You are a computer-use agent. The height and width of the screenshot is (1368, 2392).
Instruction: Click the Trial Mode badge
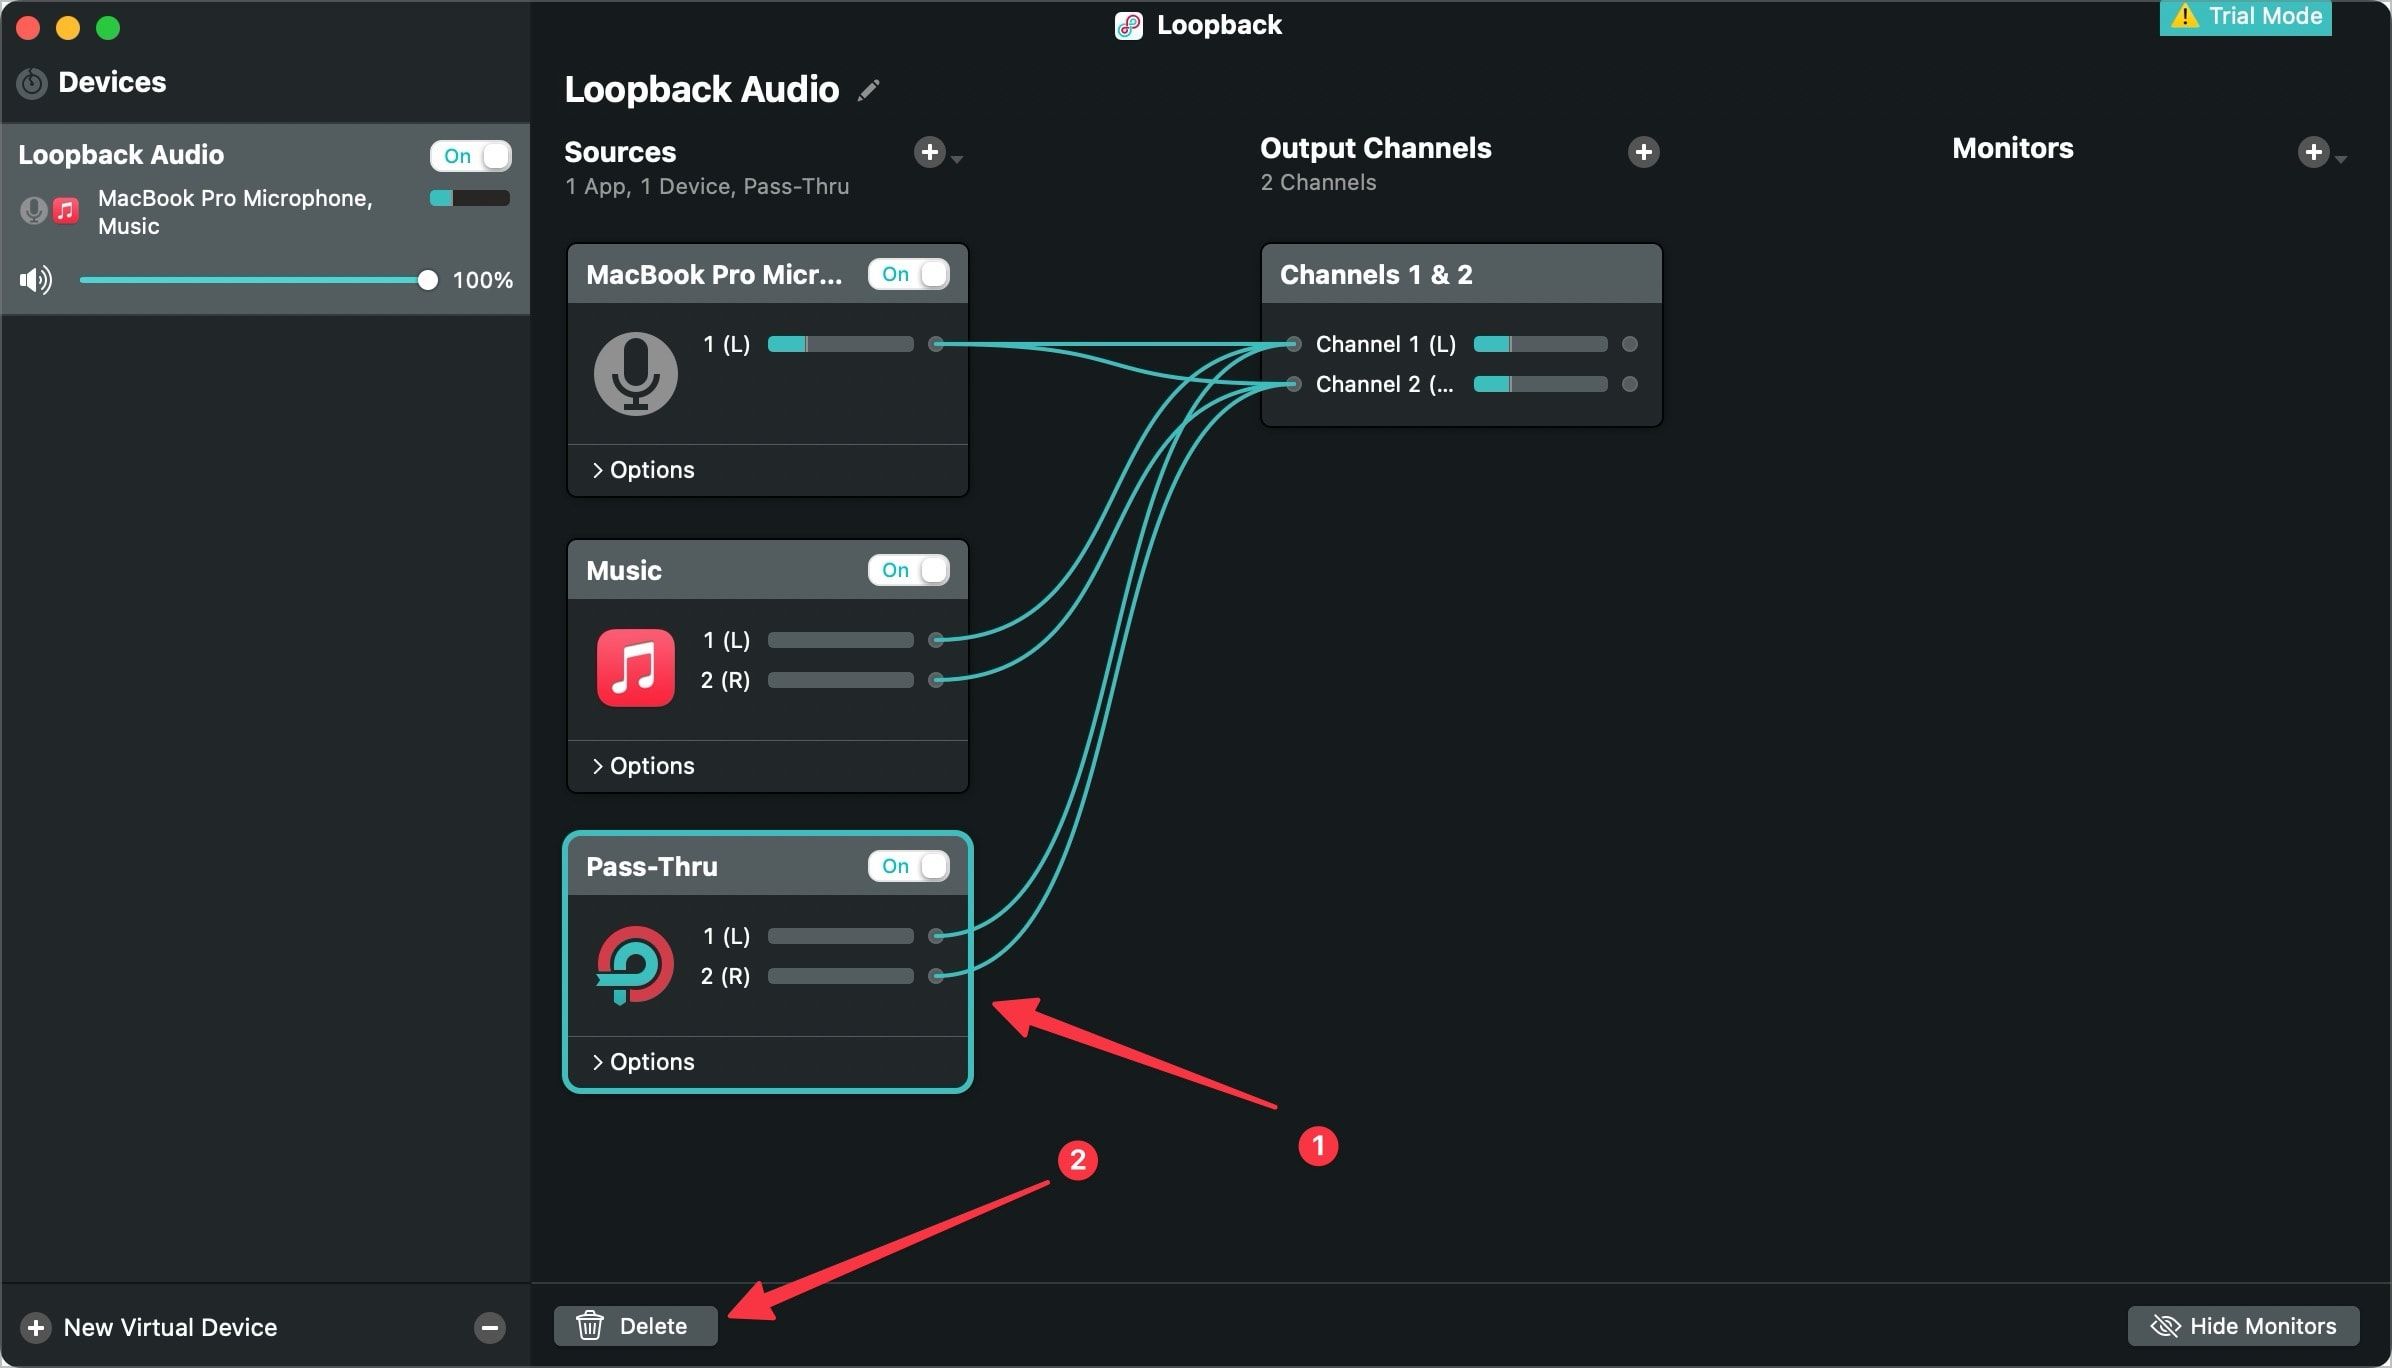tap(2244, 16)
